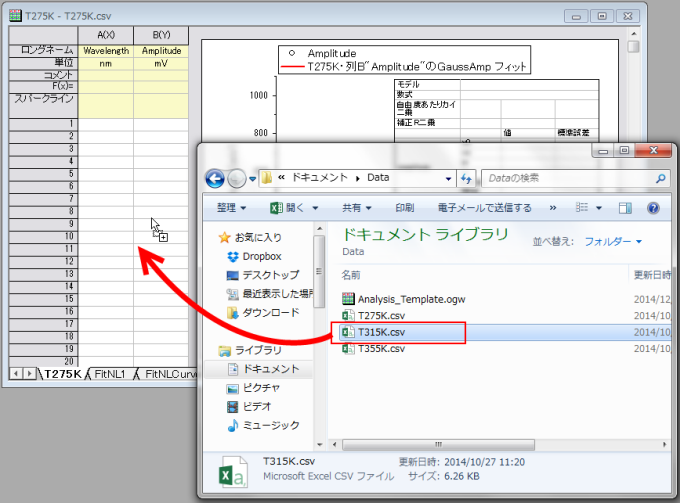Select the スパークライン row header

(x=43, y=105)
